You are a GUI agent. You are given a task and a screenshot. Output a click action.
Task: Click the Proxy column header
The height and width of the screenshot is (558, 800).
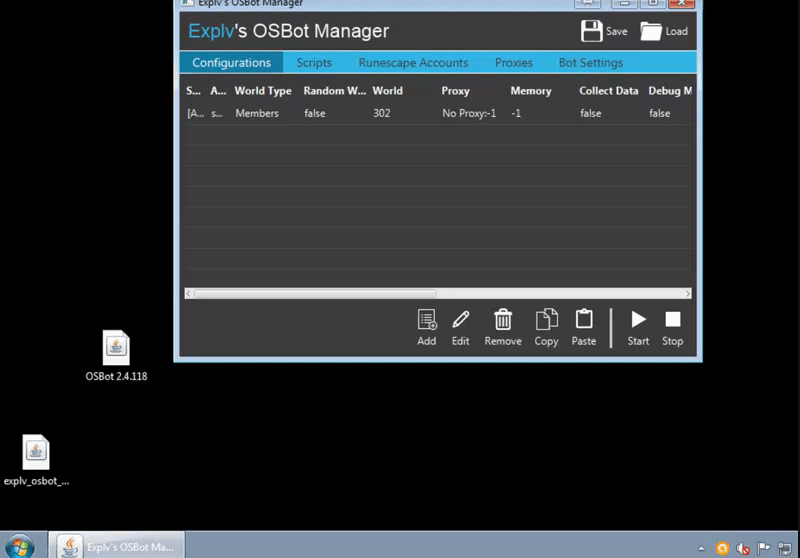point(455,91)
